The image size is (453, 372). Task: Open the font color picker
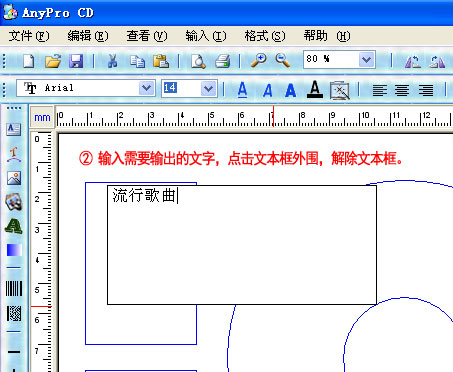tap(315, 90)
